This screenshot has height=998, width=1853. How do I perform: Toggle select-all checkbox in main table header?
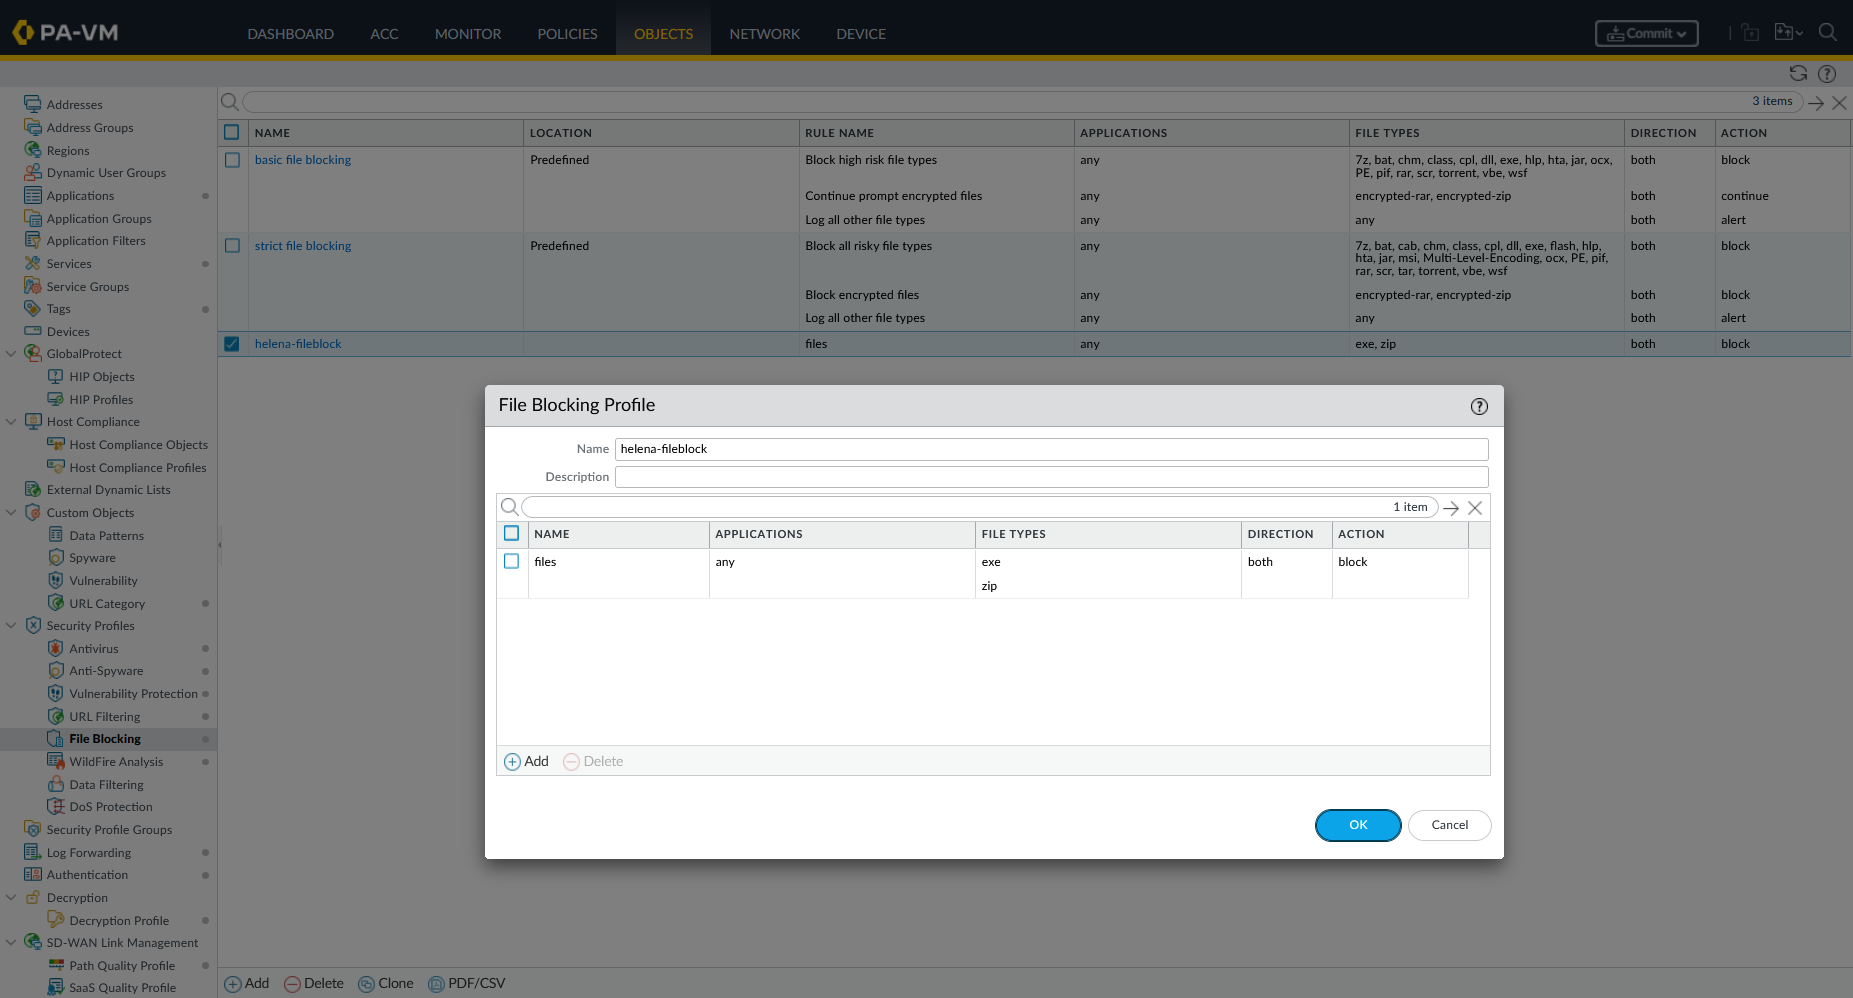point(232,132)
